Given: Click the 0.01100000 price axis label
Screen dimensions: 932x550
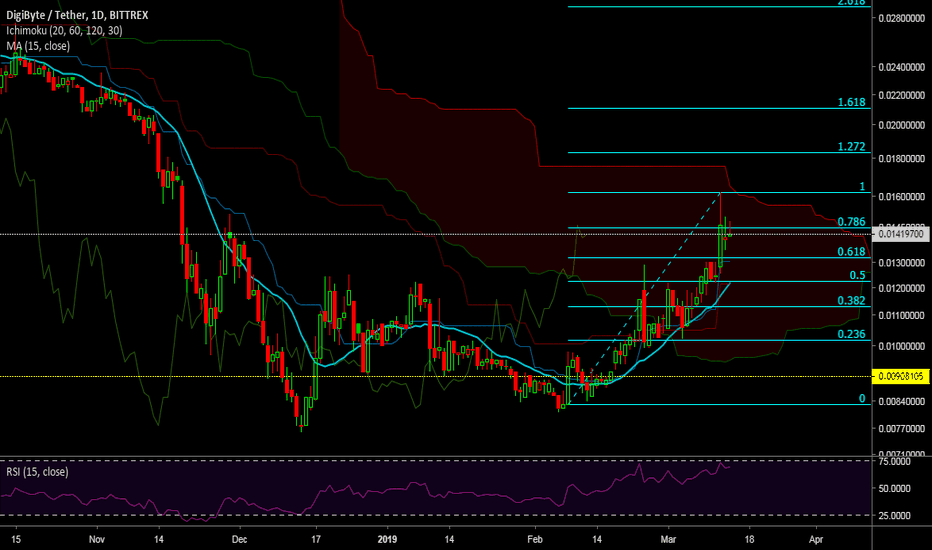Looking at the screenshot, I should (x=902, y=316).
